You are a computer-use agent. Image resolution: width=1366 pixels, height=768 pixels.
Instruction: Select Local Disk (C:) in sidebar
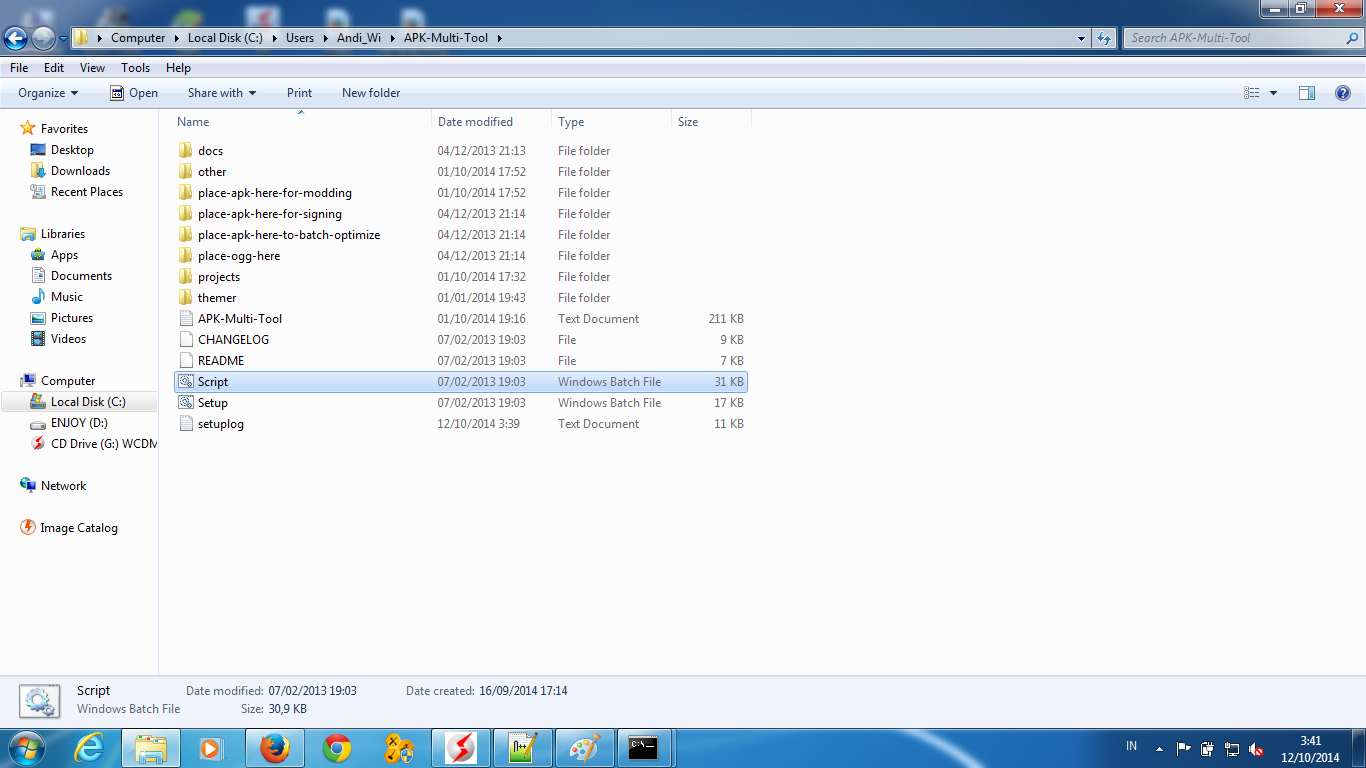coord(79,402)
